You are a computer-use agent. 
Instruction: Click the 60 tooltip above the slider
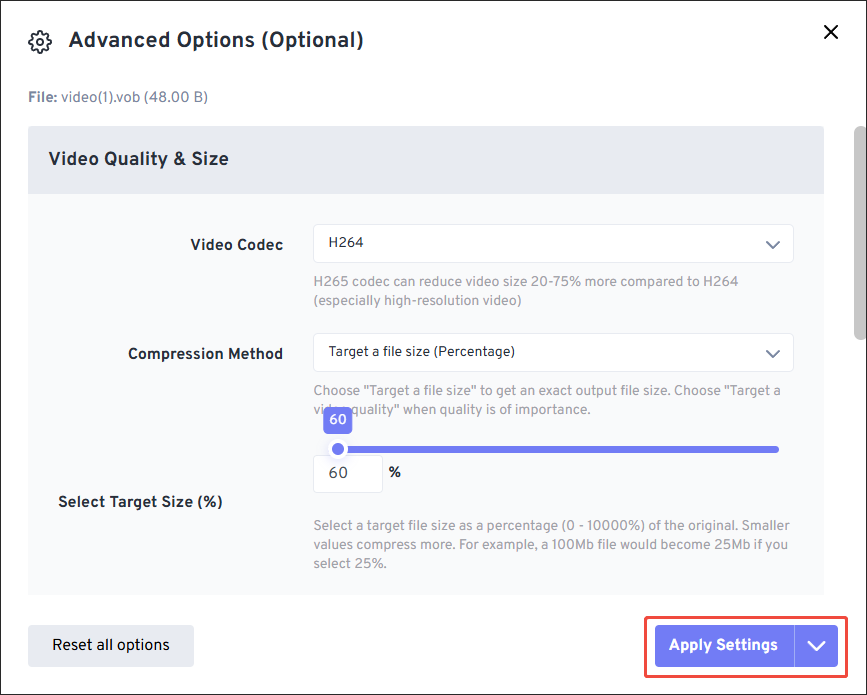(x=338, y=420)
